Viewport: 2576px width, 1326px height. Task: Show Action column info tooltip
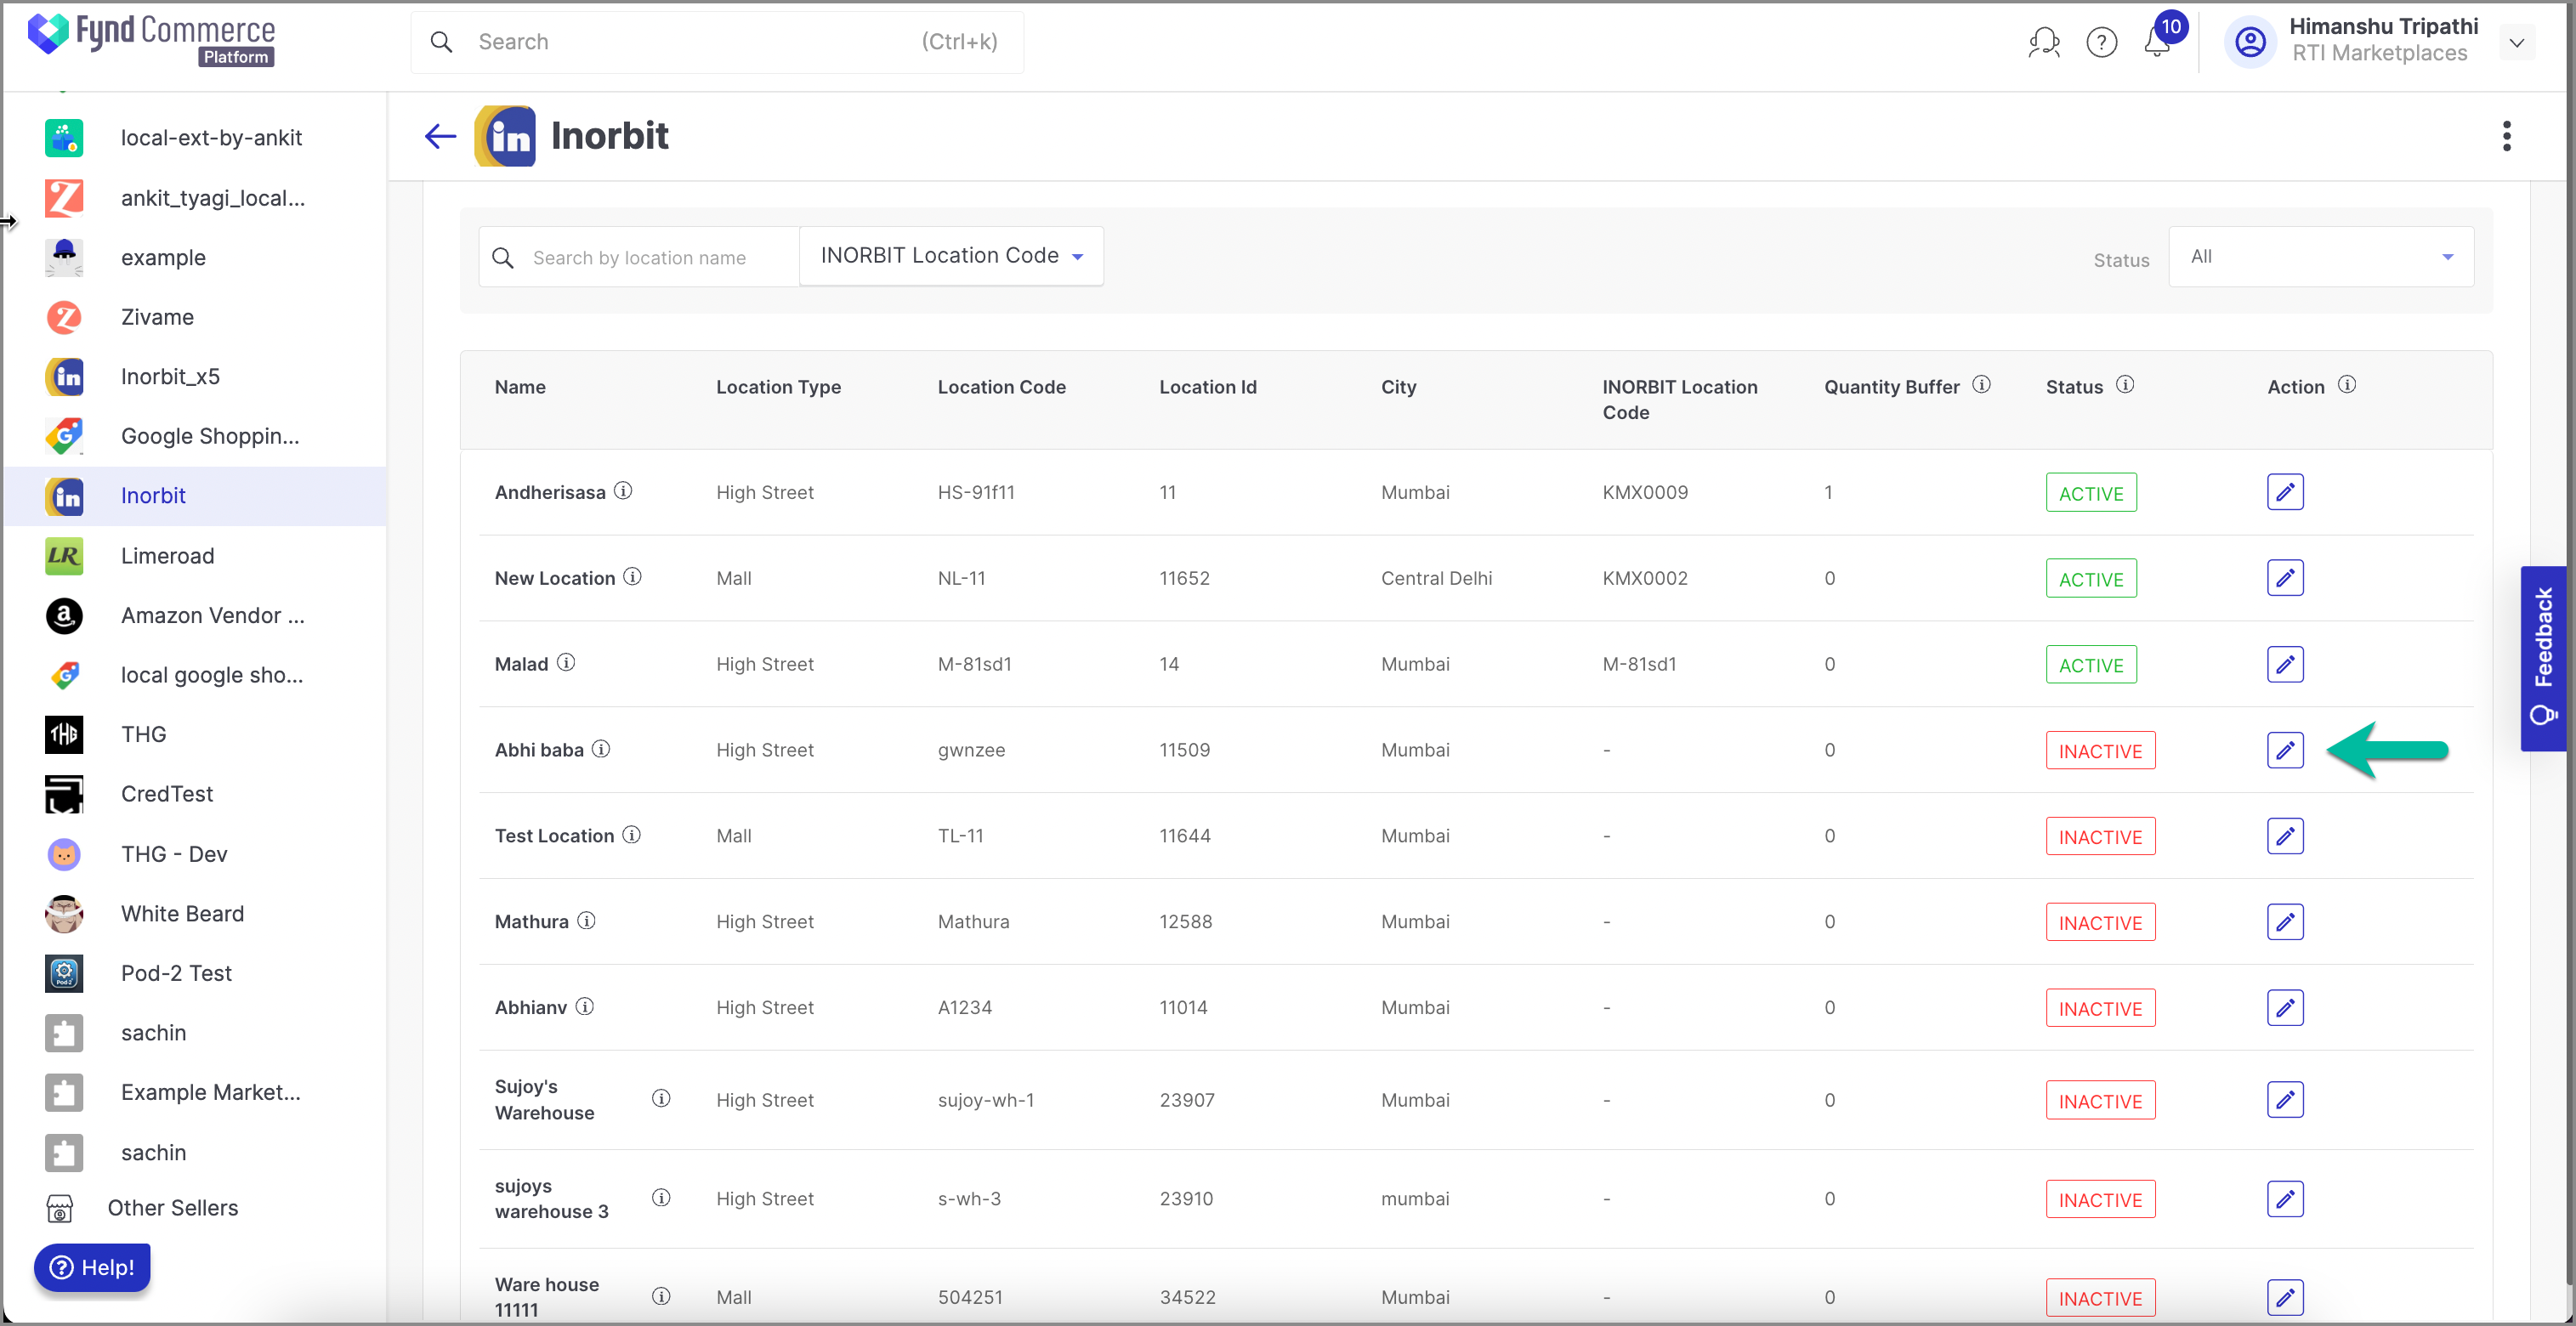tap(2347, 385)
